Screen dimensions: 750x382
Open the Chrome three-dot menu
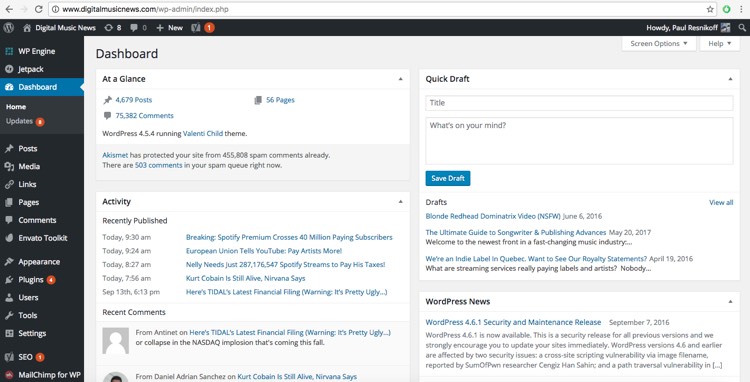point(741,9)
